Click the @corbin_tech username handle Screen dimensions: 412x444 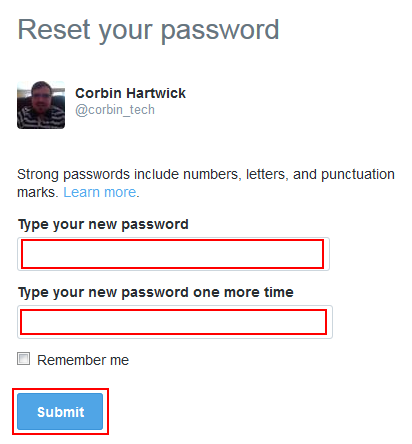point(115,110)
